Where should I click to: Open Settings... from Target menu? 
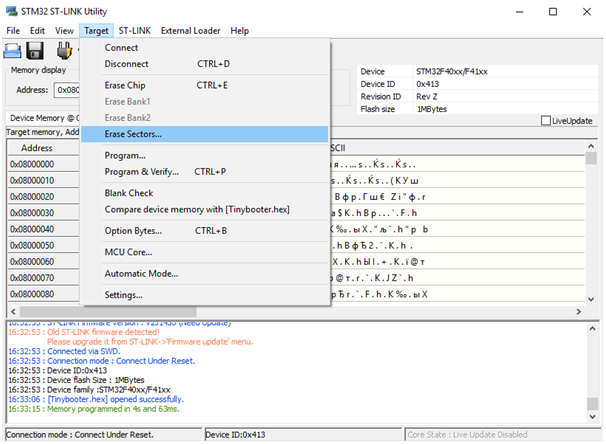coord(204,295)
